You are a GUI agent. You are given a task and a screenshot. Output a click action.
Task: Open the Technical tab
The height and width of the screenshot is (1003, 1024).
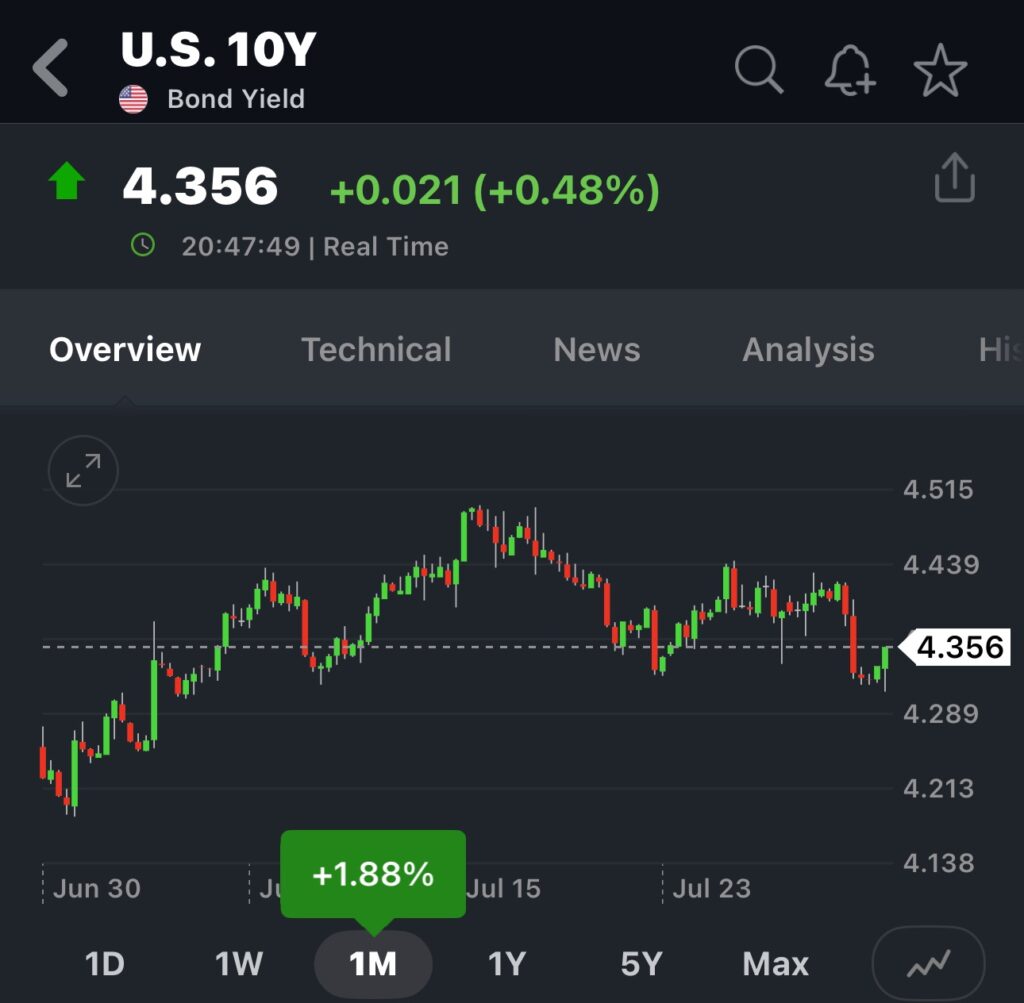(x=376, y=350)
